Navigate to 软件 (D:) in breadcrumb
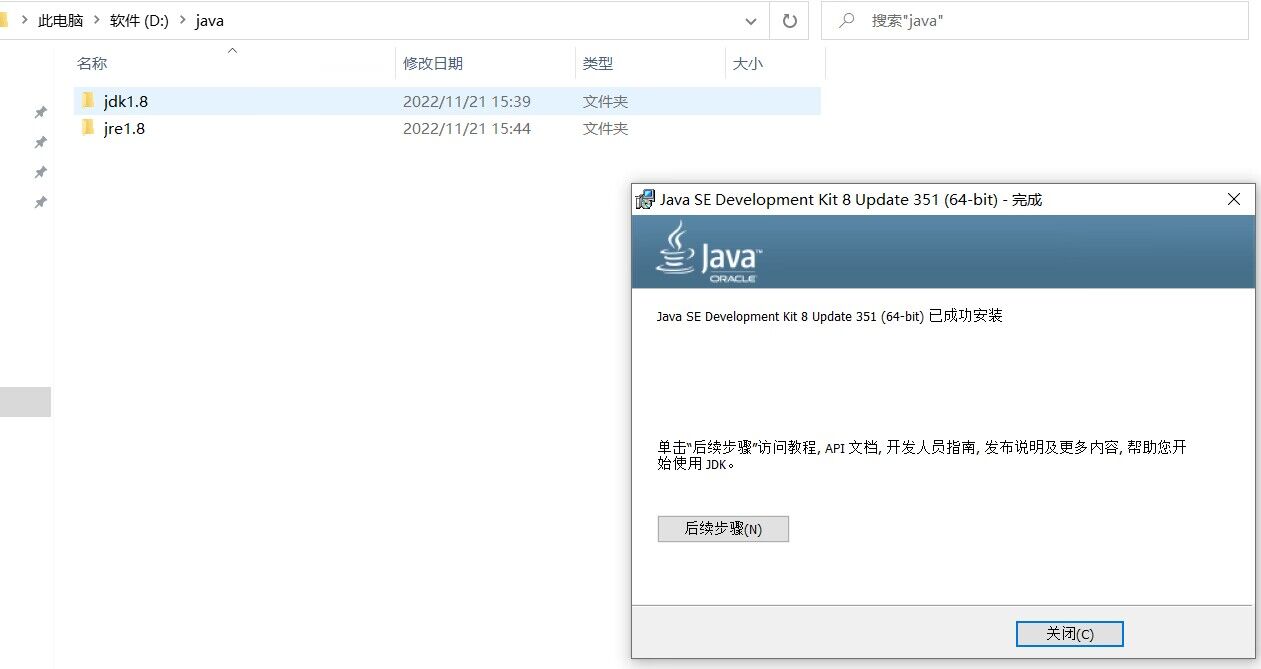1261x669 pixels. 139,21
